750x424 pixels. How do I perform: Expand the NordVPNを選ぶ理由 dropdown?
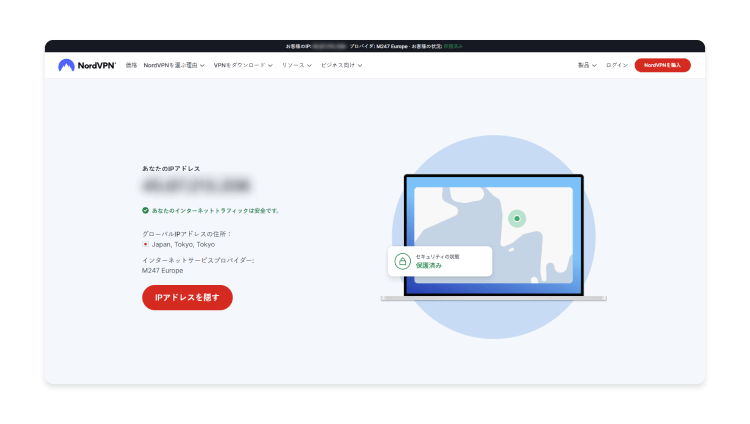click(x=174, y=65)
